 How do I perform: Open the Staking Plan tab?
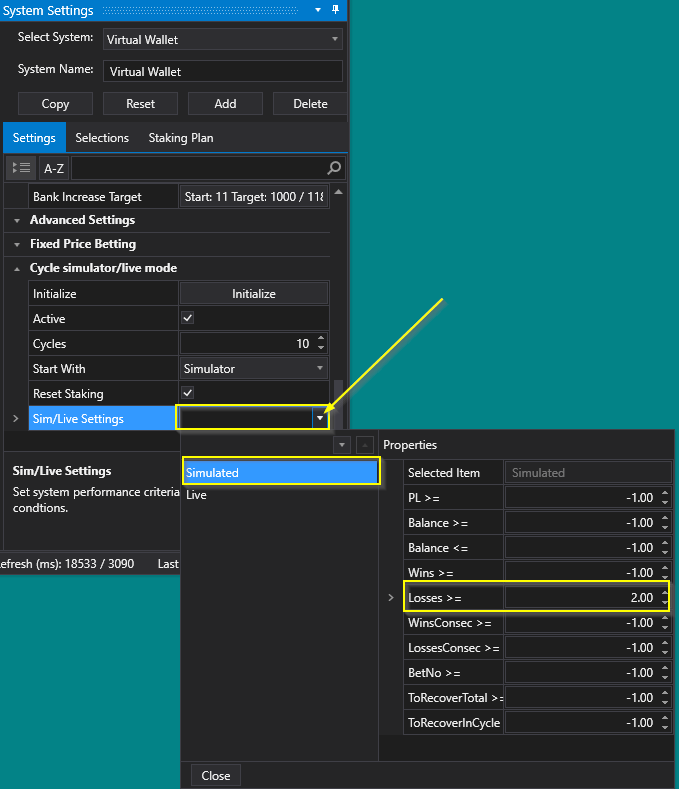(x=181, y=138)
